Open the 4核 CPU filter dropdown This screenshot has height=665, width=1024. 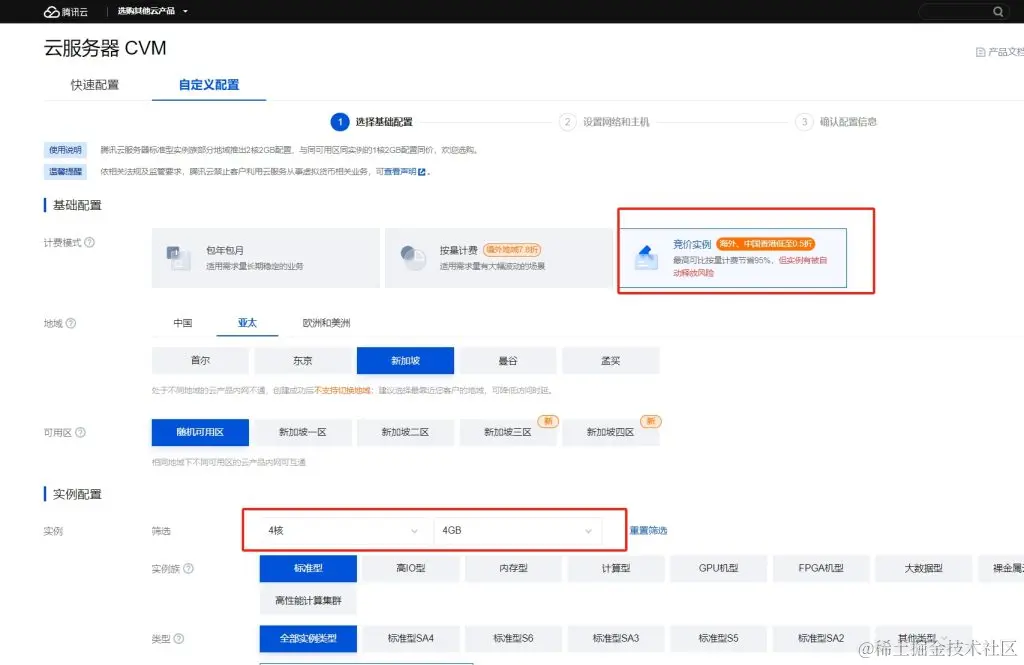pyautogui.click(x=342, y=530)
